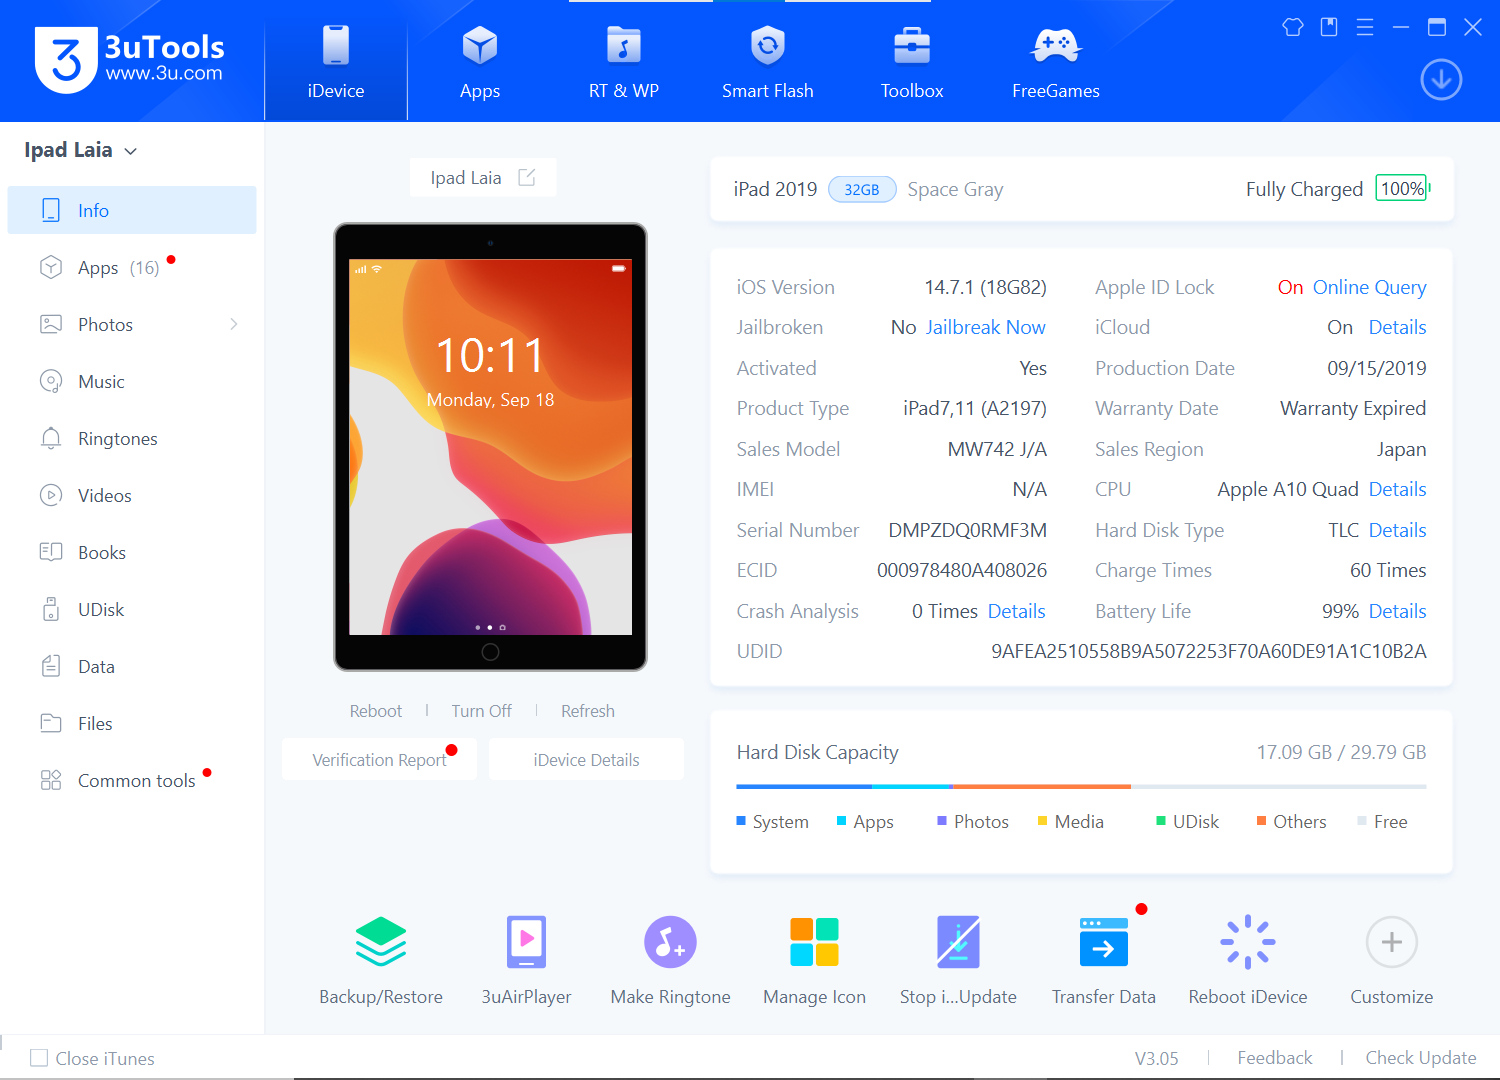Viewport: 1500px width, 1080px height.
Task: Open Files in the sidebar
Action: pyautogui.click(x=132, y=723)
